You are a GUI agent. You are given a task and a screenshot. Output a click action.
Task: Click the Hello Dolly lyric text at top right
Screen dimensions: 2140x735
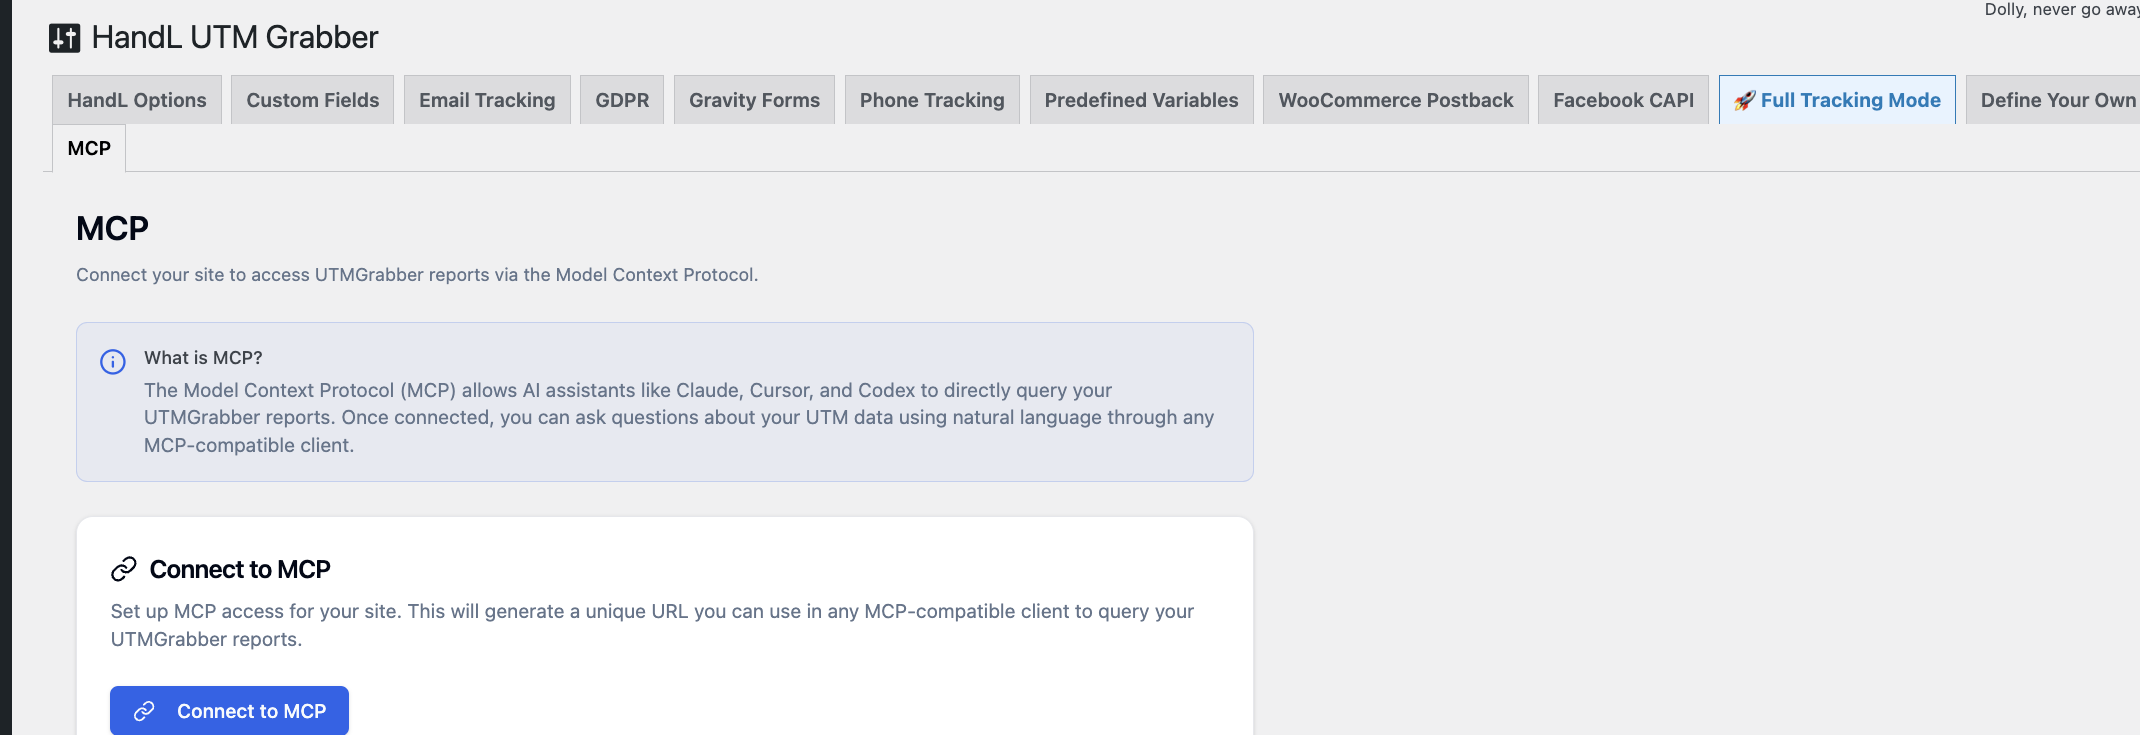pyautogui.click(x=2060, y=10)
